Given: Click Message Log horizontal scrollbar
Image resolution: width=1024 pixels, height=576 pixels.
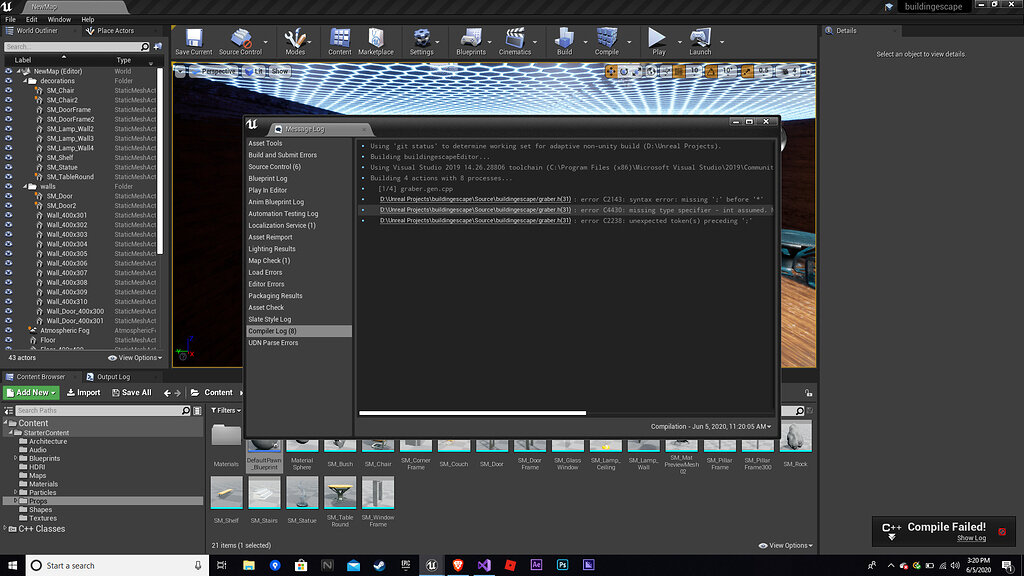Looking at the screenshot, I should point(472,413).
